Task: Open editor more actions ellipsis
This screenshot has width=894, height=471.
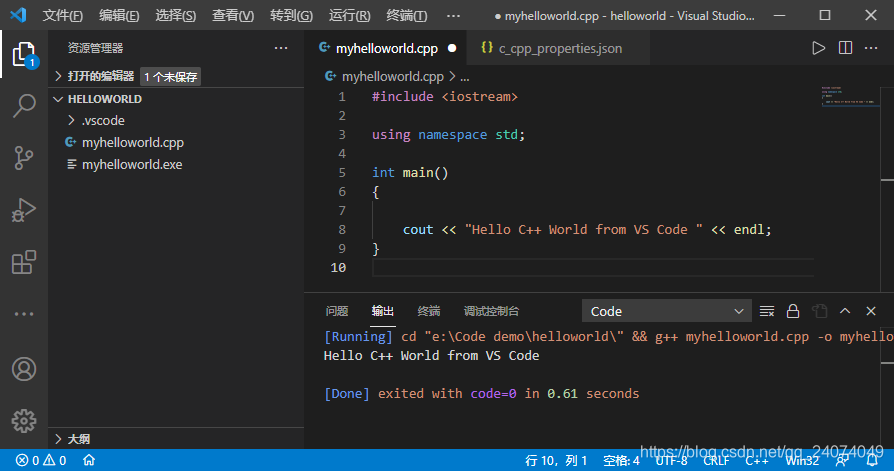Action: coord(871,48)
